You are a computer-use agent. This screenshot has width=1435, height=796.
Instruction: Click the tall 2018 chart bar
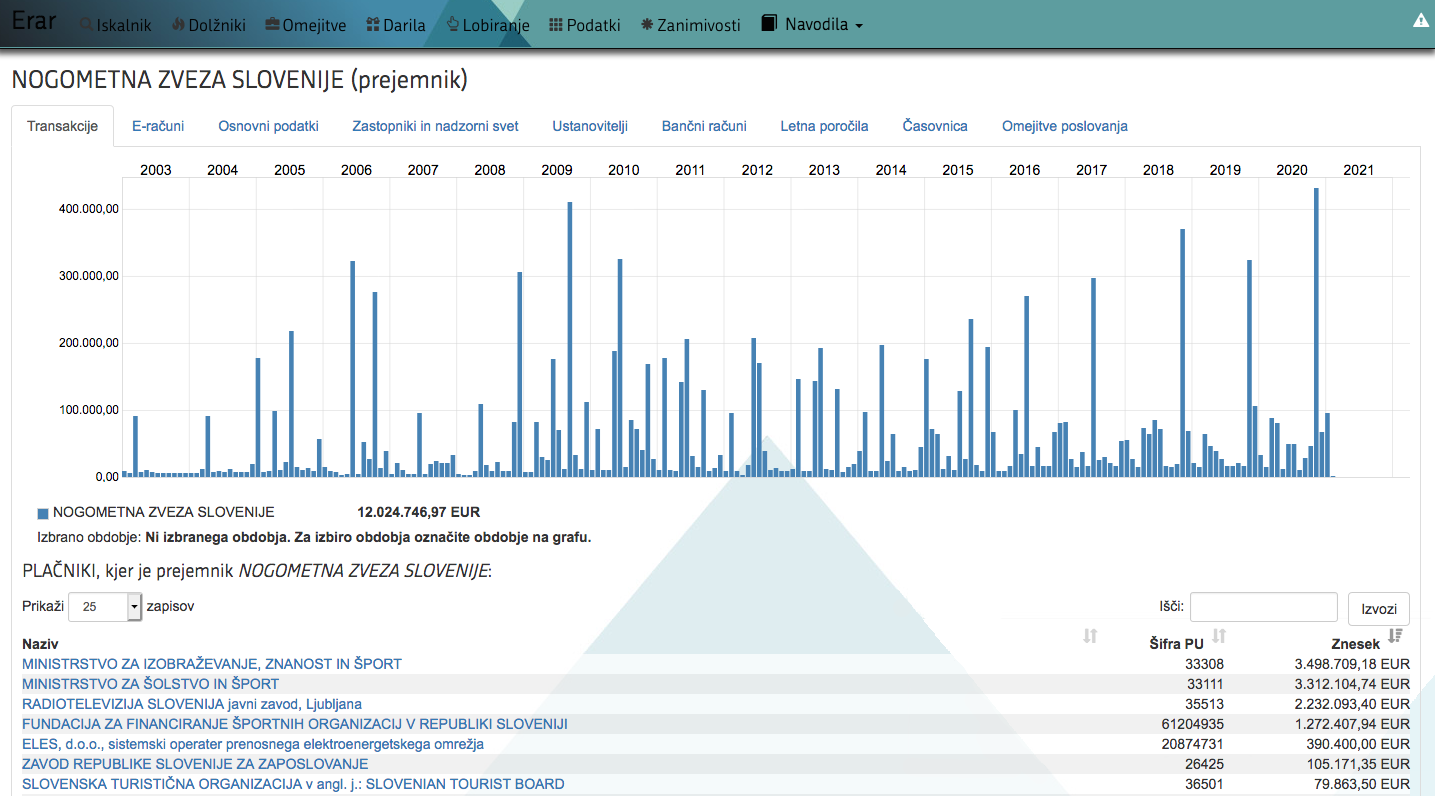pos(1182,353)
